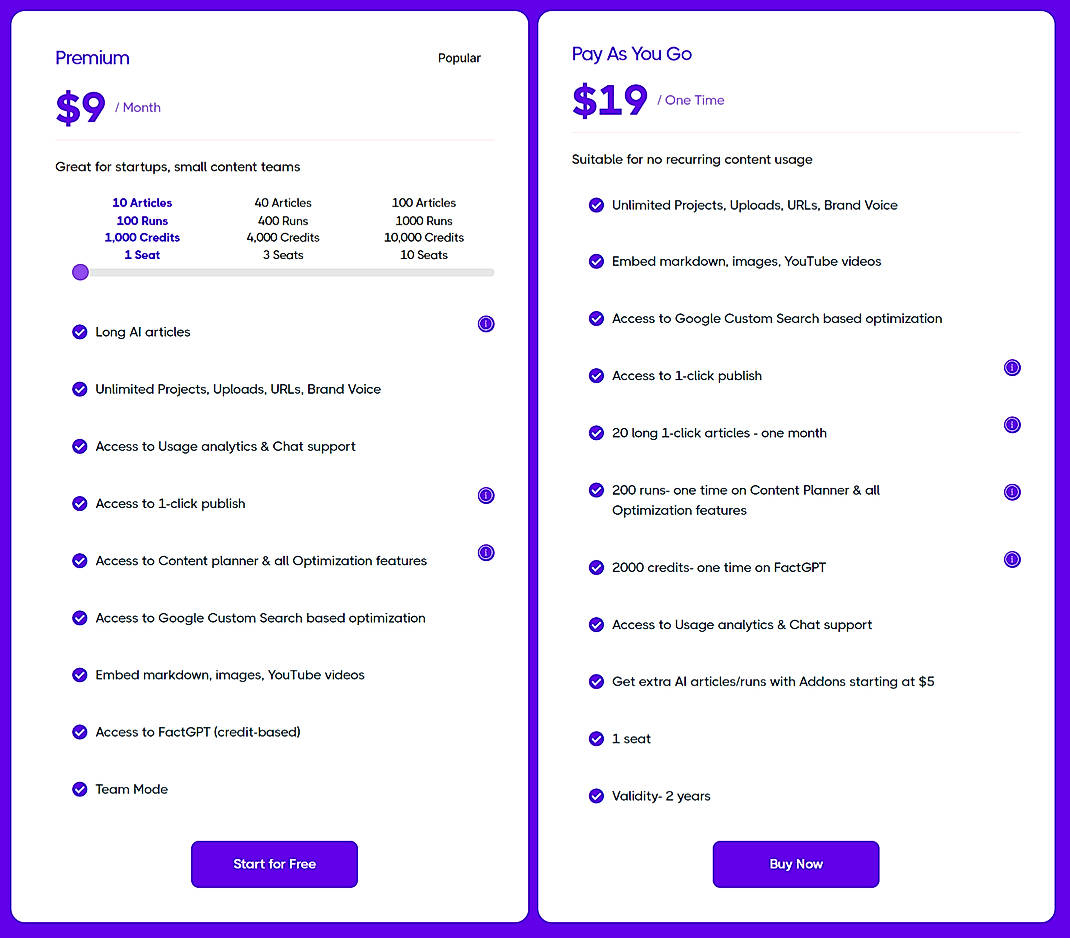Click the info icon next to 20 long 1-click articles
The height and width of the screenshot is (938, 1070).
pos(1012,425)
